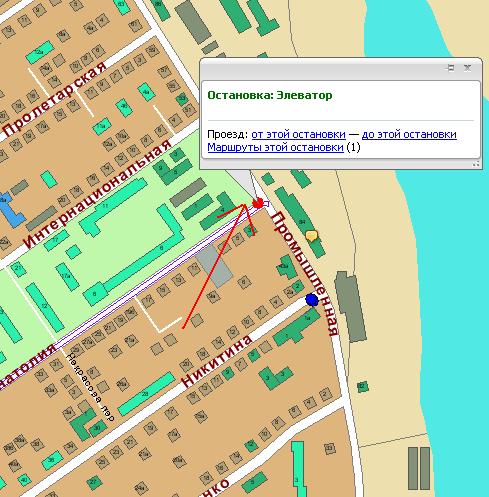This screenshot has height=497, width=489.
Task: Click the 'Остановка: Элеватор' heading
Action: 270,95
